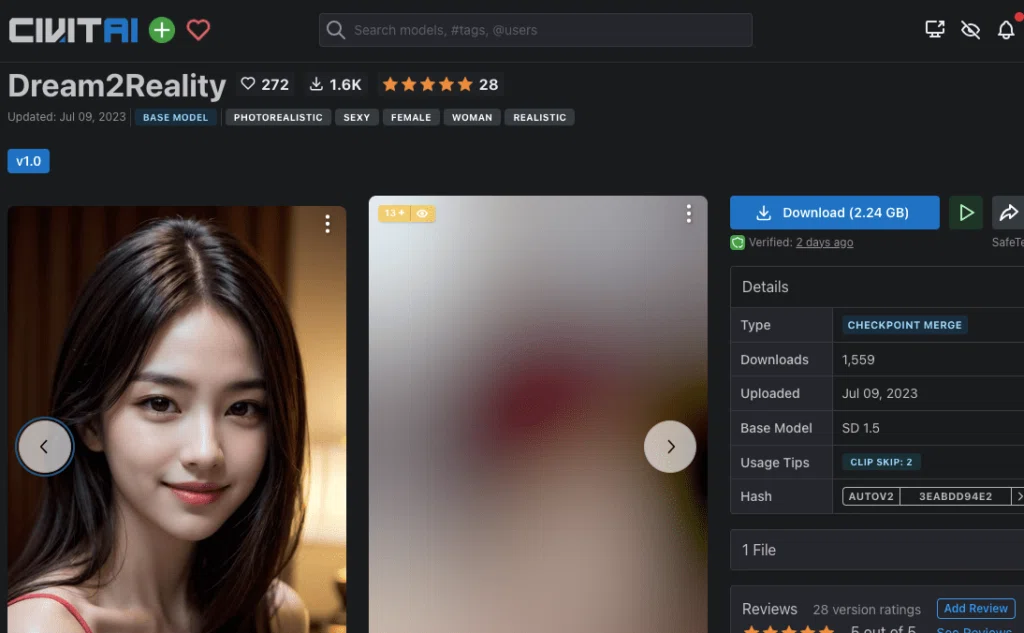Select the REALISTIC tag

click(539, 118)
